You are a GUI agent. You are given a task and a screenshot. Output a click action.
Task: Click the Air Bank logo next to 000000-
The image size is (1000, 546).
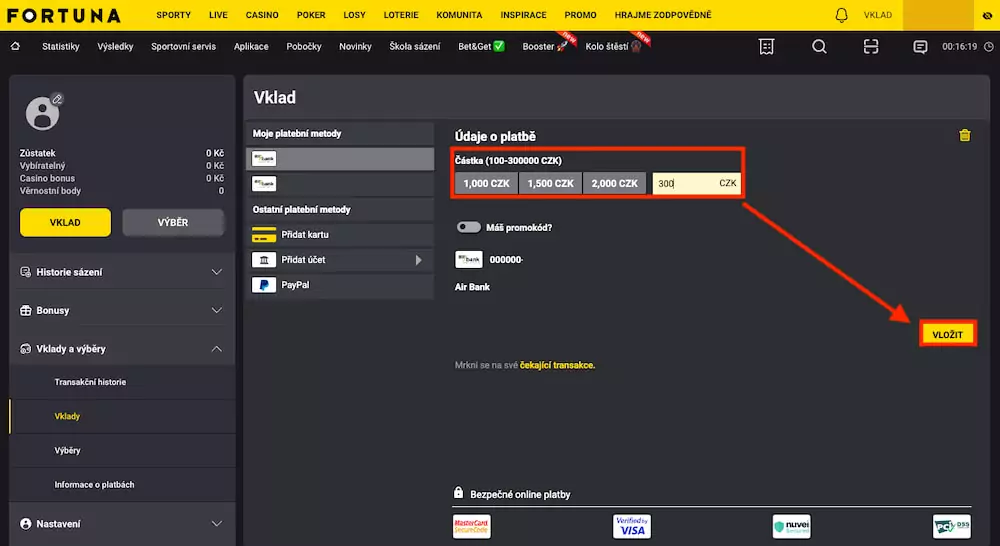(x=469, y=260)
